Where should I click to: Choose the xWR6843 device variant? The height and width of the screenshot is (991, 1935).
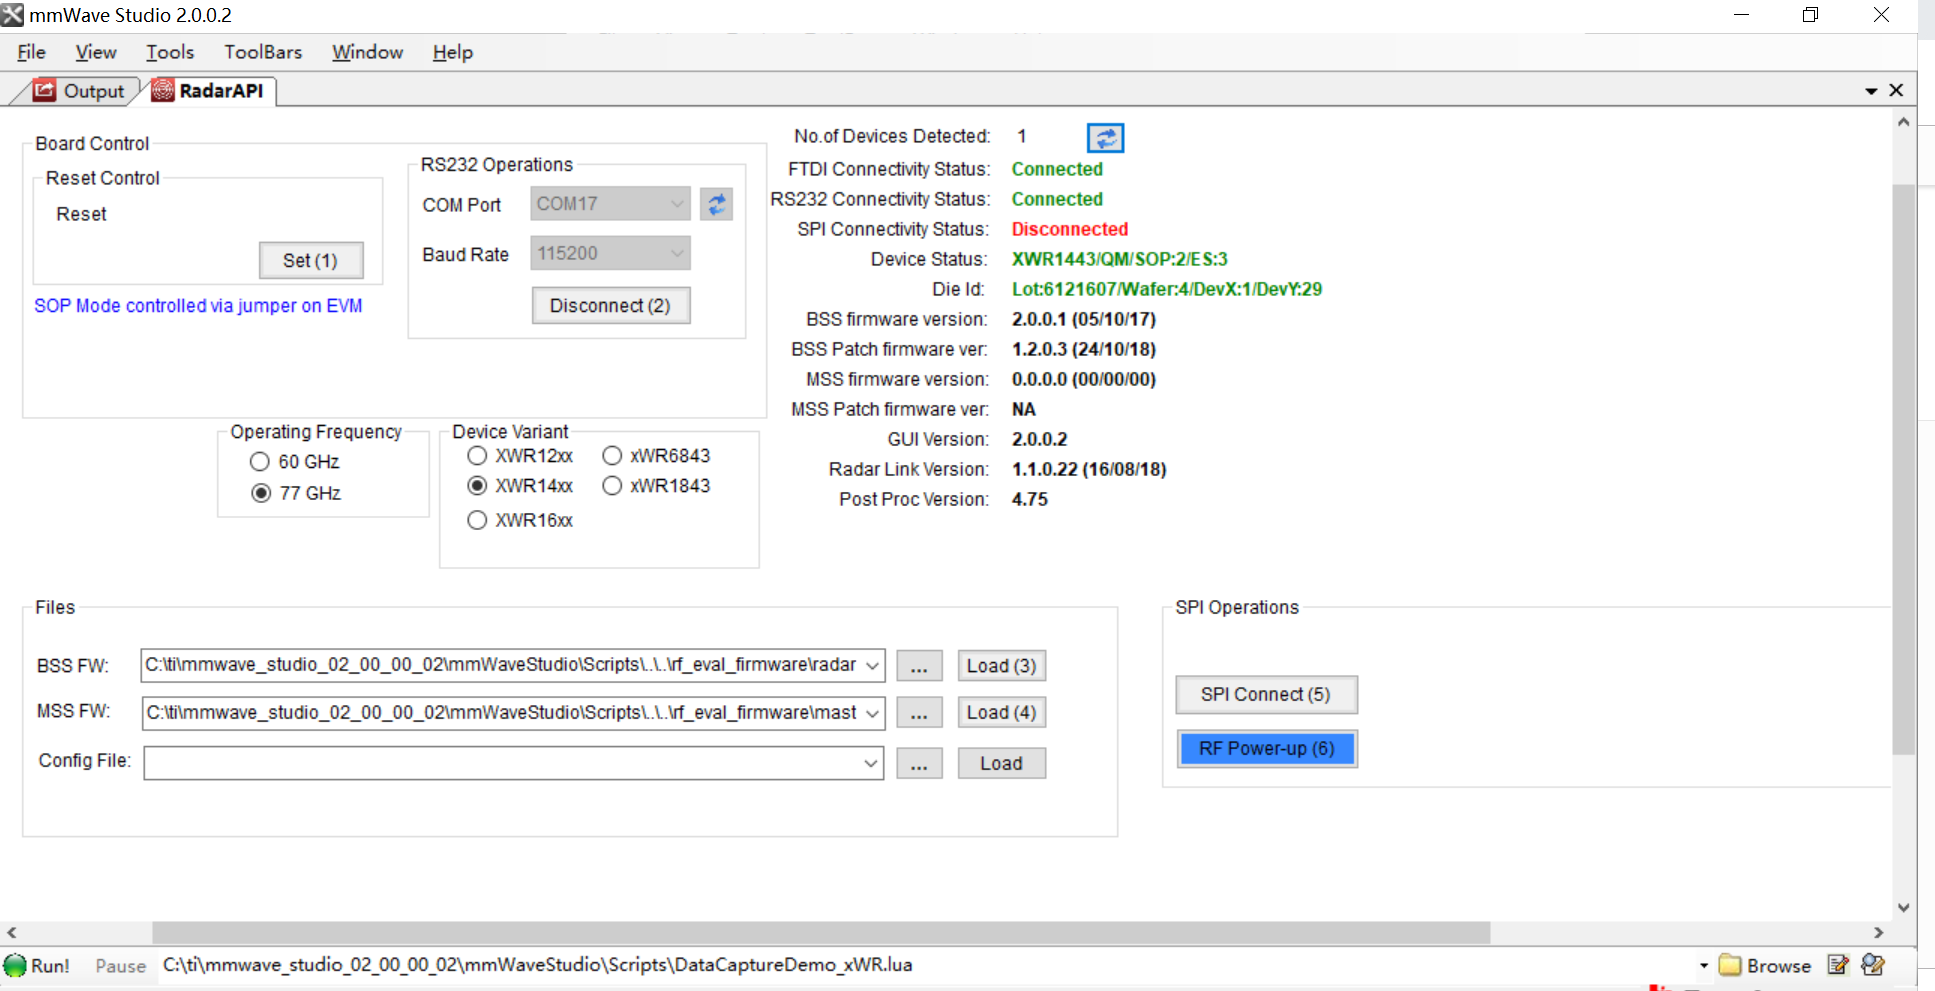[x=612, y=456]
